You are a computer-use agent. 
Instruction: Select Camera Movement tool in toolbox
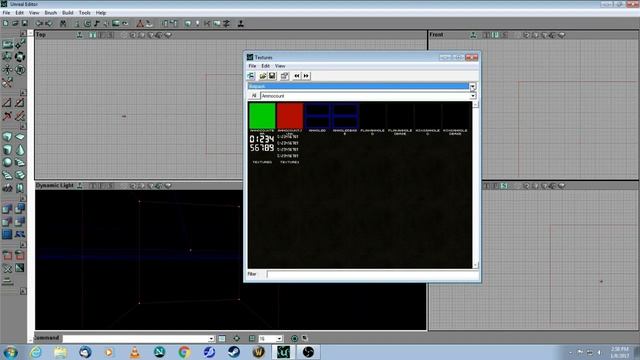click(7, 44)
